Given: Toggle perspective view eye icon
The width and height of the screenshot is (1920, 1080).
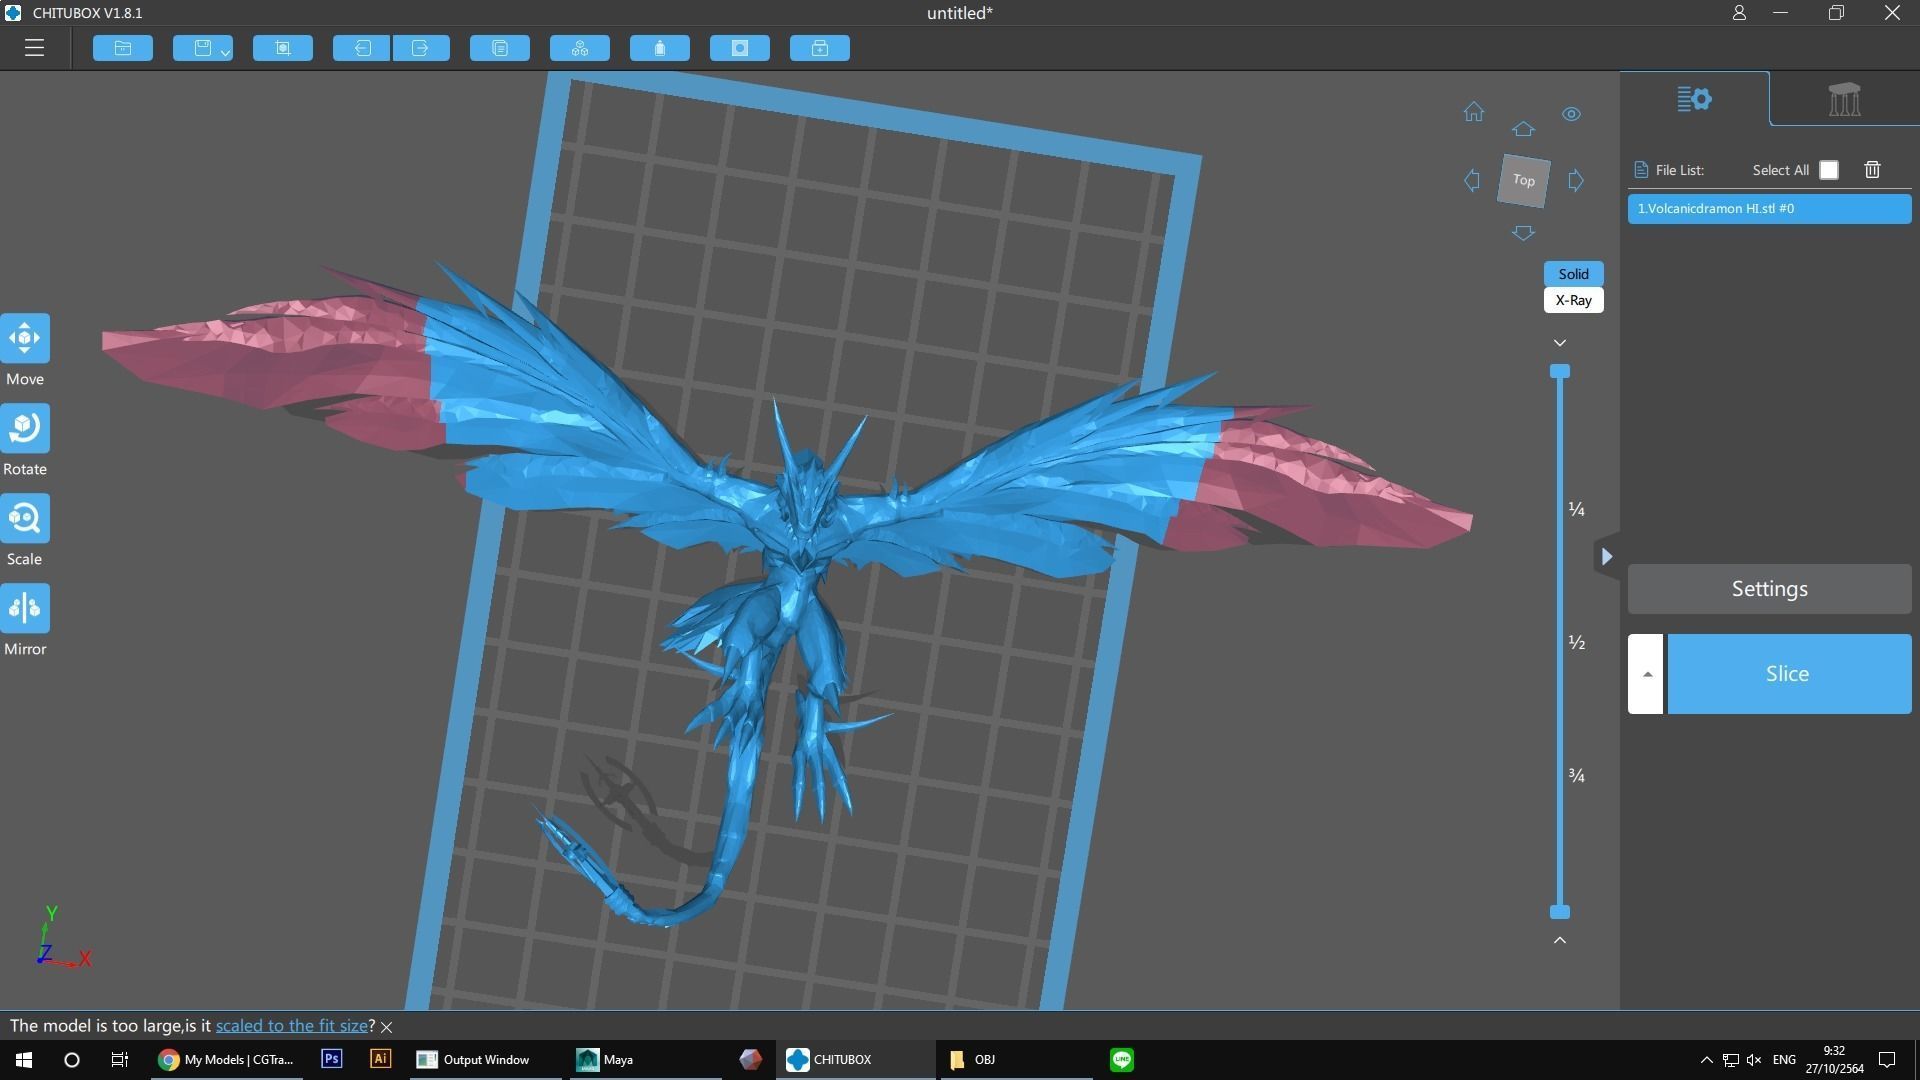Looking at the screenshot, I should click(x=1572, y=114).
